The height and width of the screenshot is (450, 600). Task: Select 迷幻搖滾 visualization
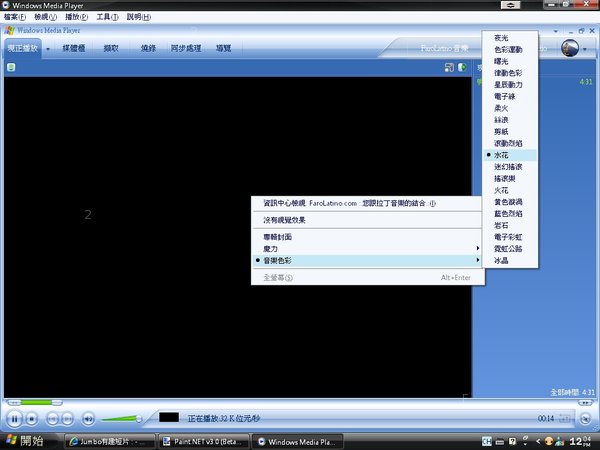coord(510,167)
